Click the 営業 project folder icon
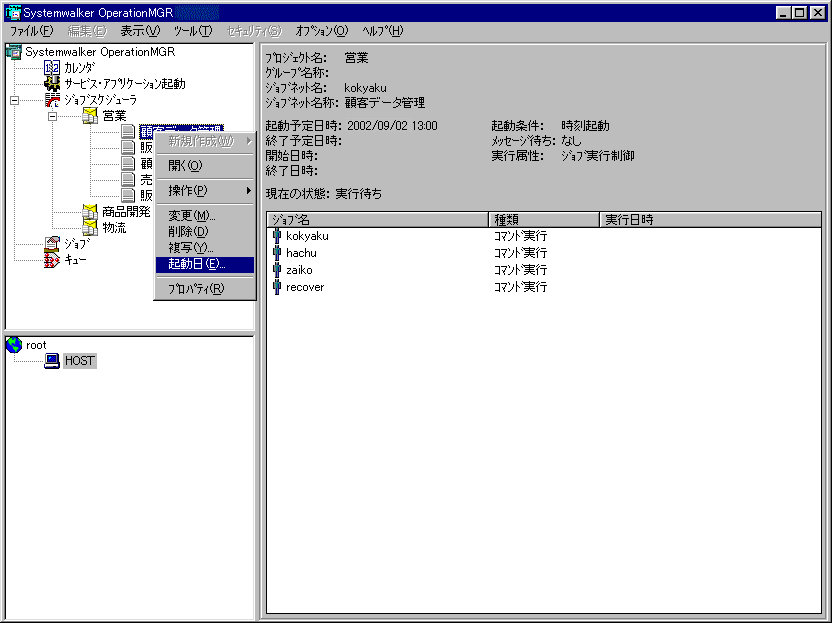This screenshot has height=623, width=832. [x=90, y=115]
